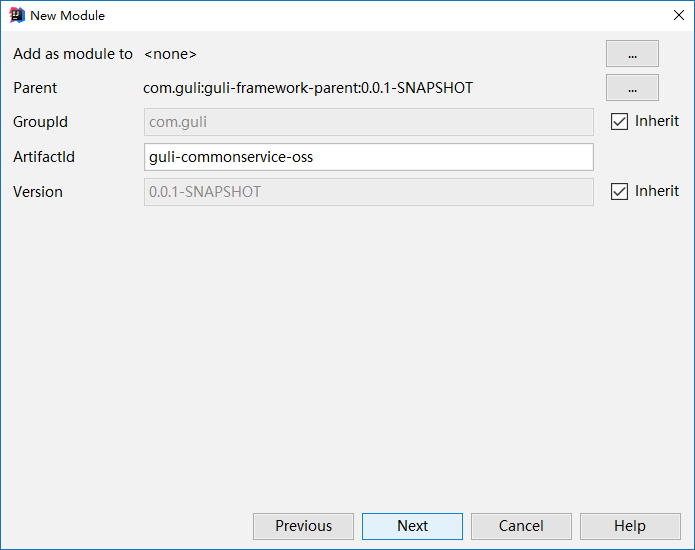
Task: Click the GroupId label
Action: click(x=41, y=122)
